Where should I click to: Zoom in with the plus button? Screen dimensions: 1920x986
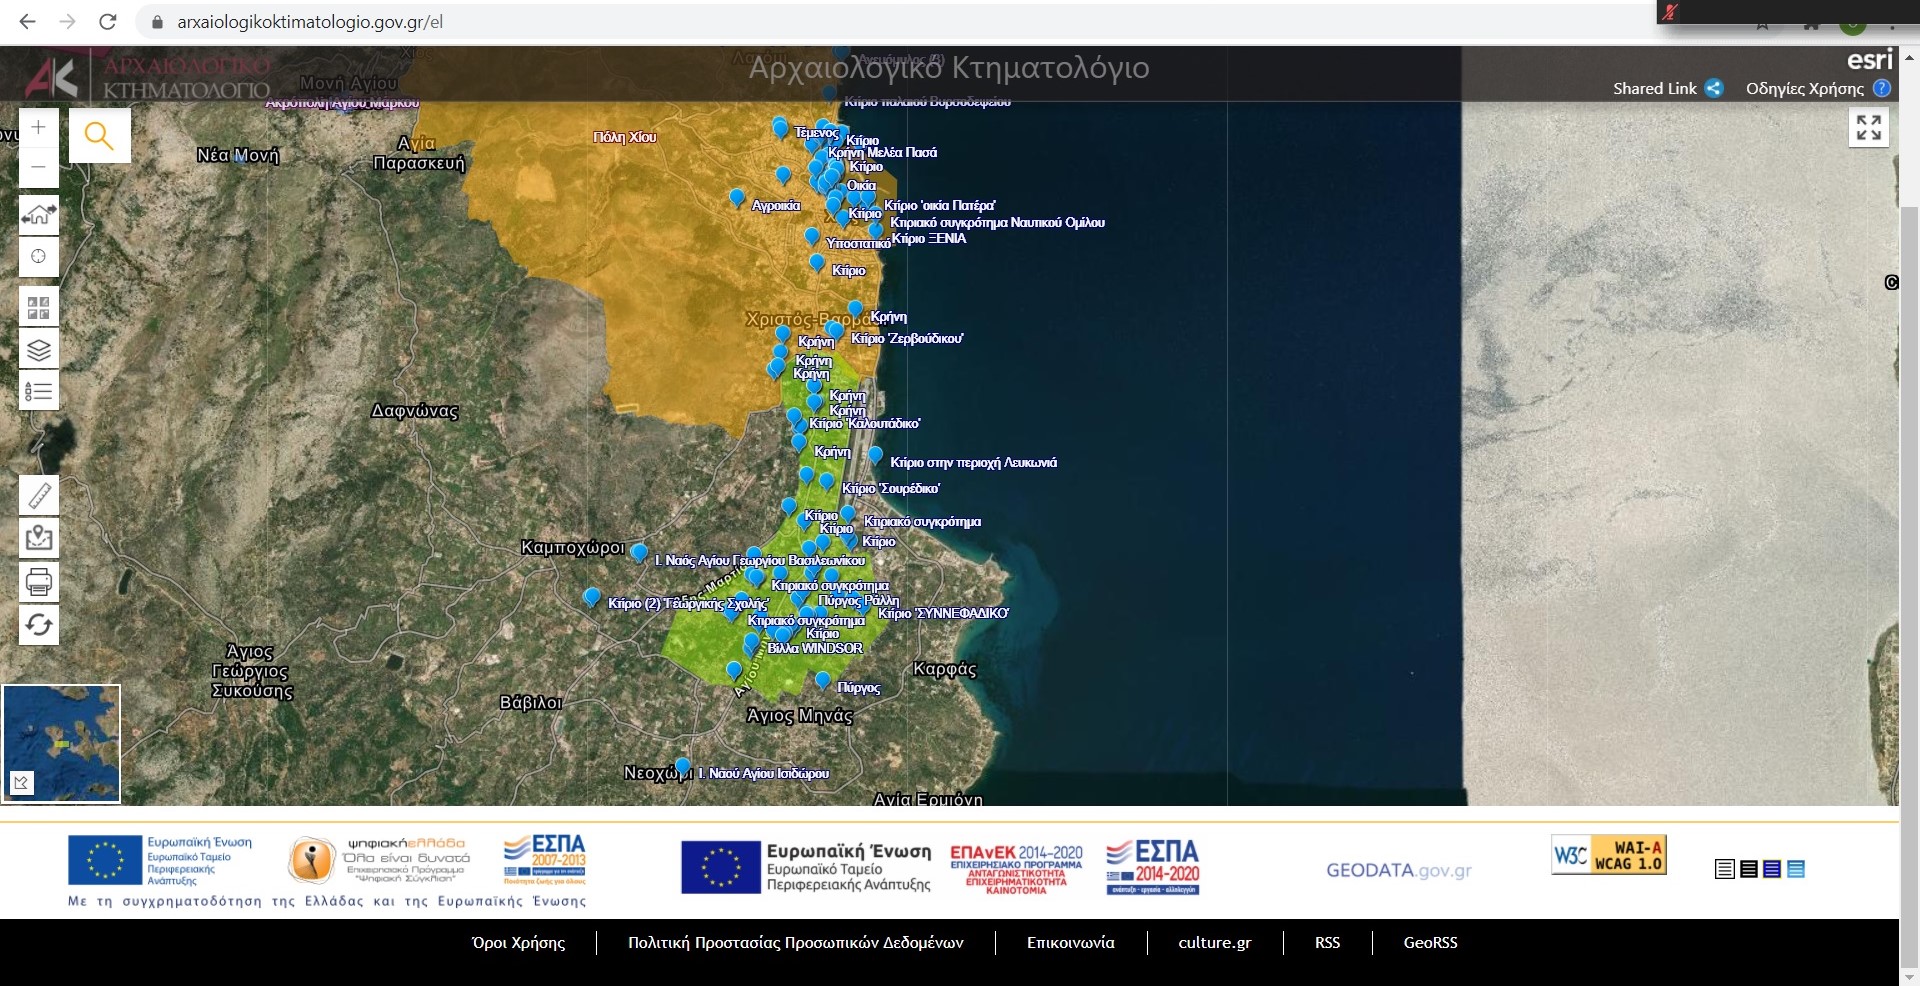pos(38,128)
